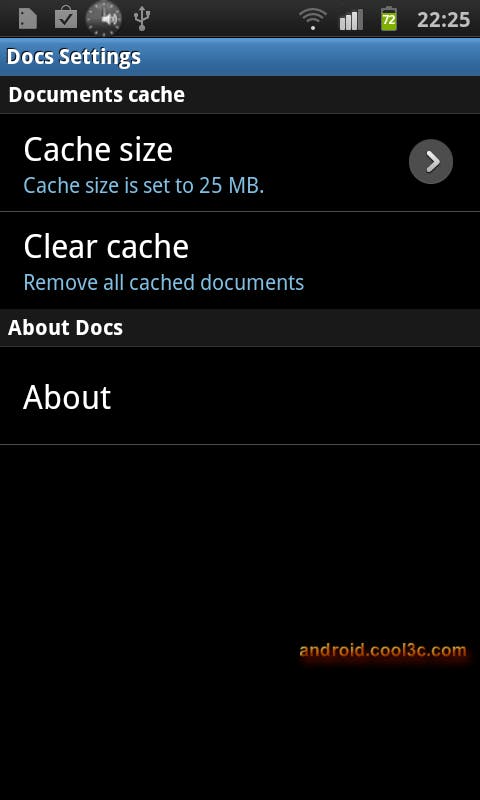The width and height of the screenshot is (480, 800).
Task: Tap 'Remove all cached documents' subtitle
Action: [x=164, y=283]
